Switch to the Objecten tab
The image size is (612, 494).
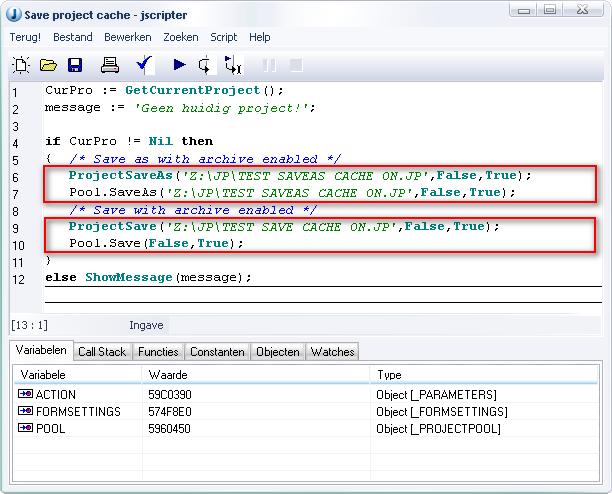278,352
